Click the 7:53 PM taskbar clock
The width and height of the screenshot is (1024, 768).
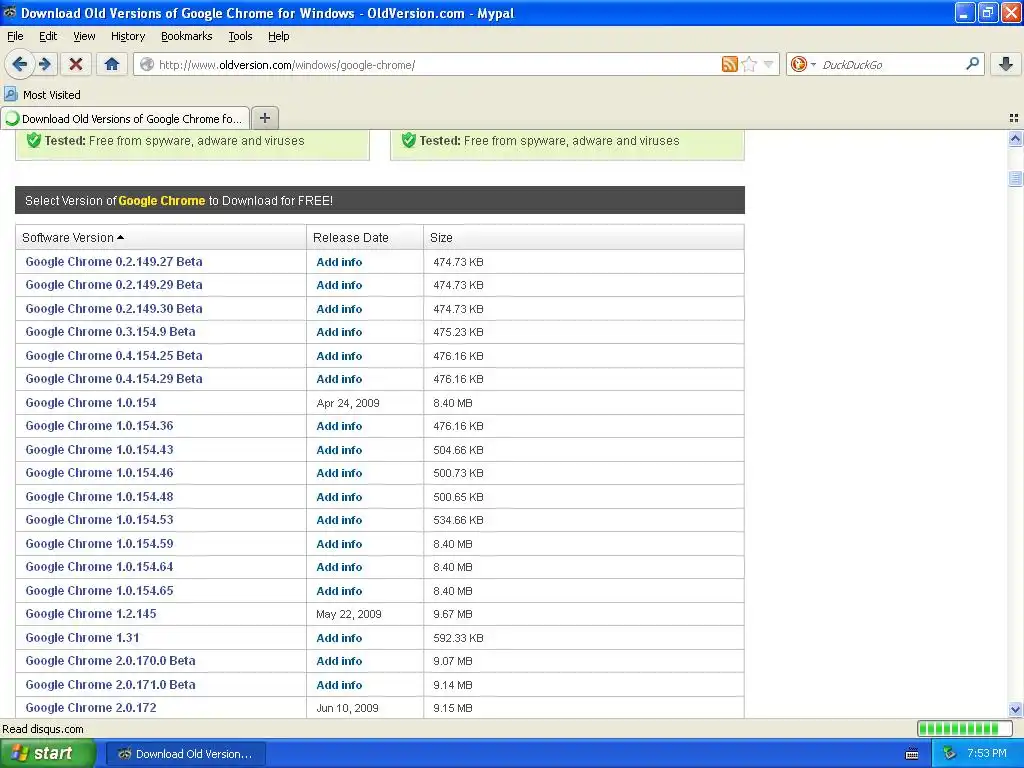[987, 754]
